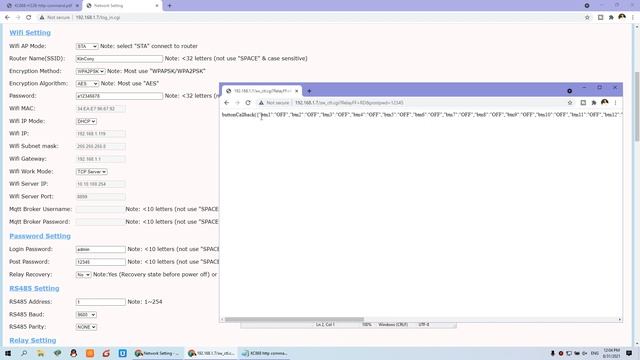Click main page vertical scrollbar

click(636, 106)
